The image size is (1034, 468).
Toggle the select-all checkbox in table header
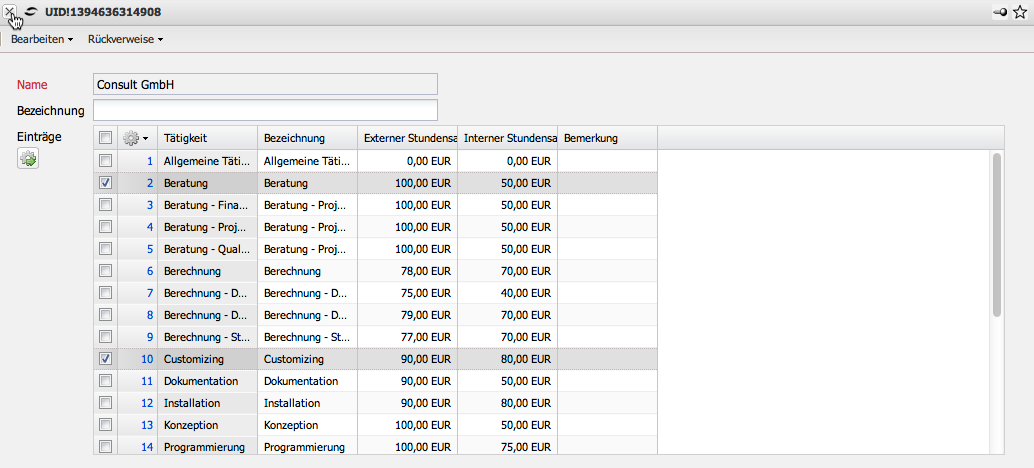pyautogui.click(x=106, y=138)
